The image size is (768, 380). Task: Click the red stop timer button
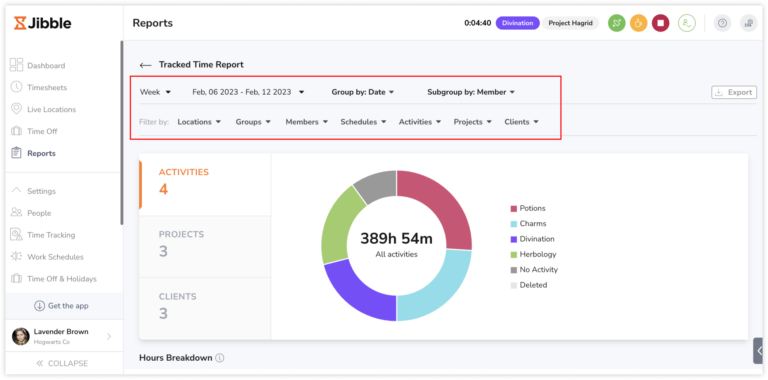point(660,23)
